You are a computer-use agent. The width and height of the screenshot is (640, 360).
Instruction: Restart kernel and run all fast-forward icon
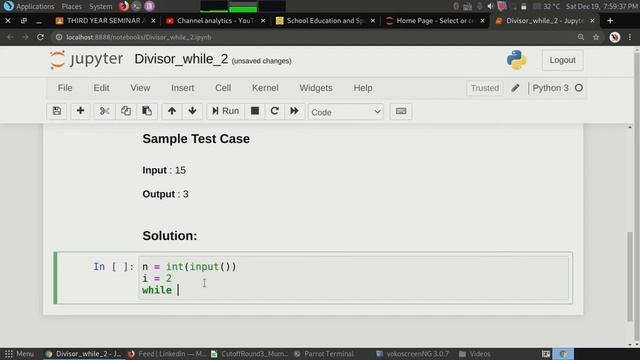coord(294,111)
